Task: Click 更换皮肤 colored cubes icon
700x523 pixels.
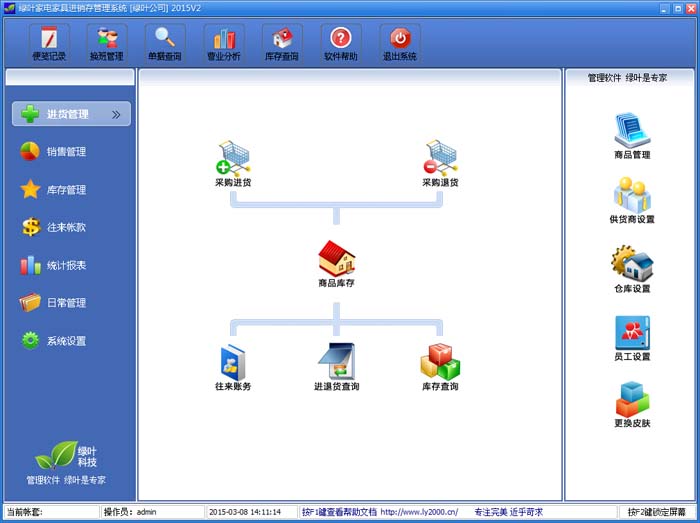Action: tap(632, 401)
